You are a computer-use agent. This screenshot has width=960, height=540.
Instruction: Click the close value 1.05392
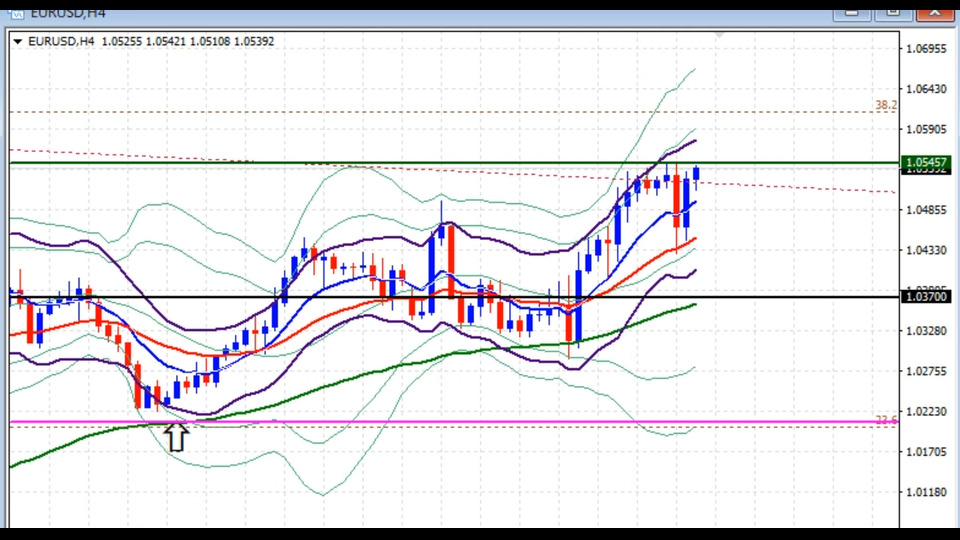click(254, 42)
